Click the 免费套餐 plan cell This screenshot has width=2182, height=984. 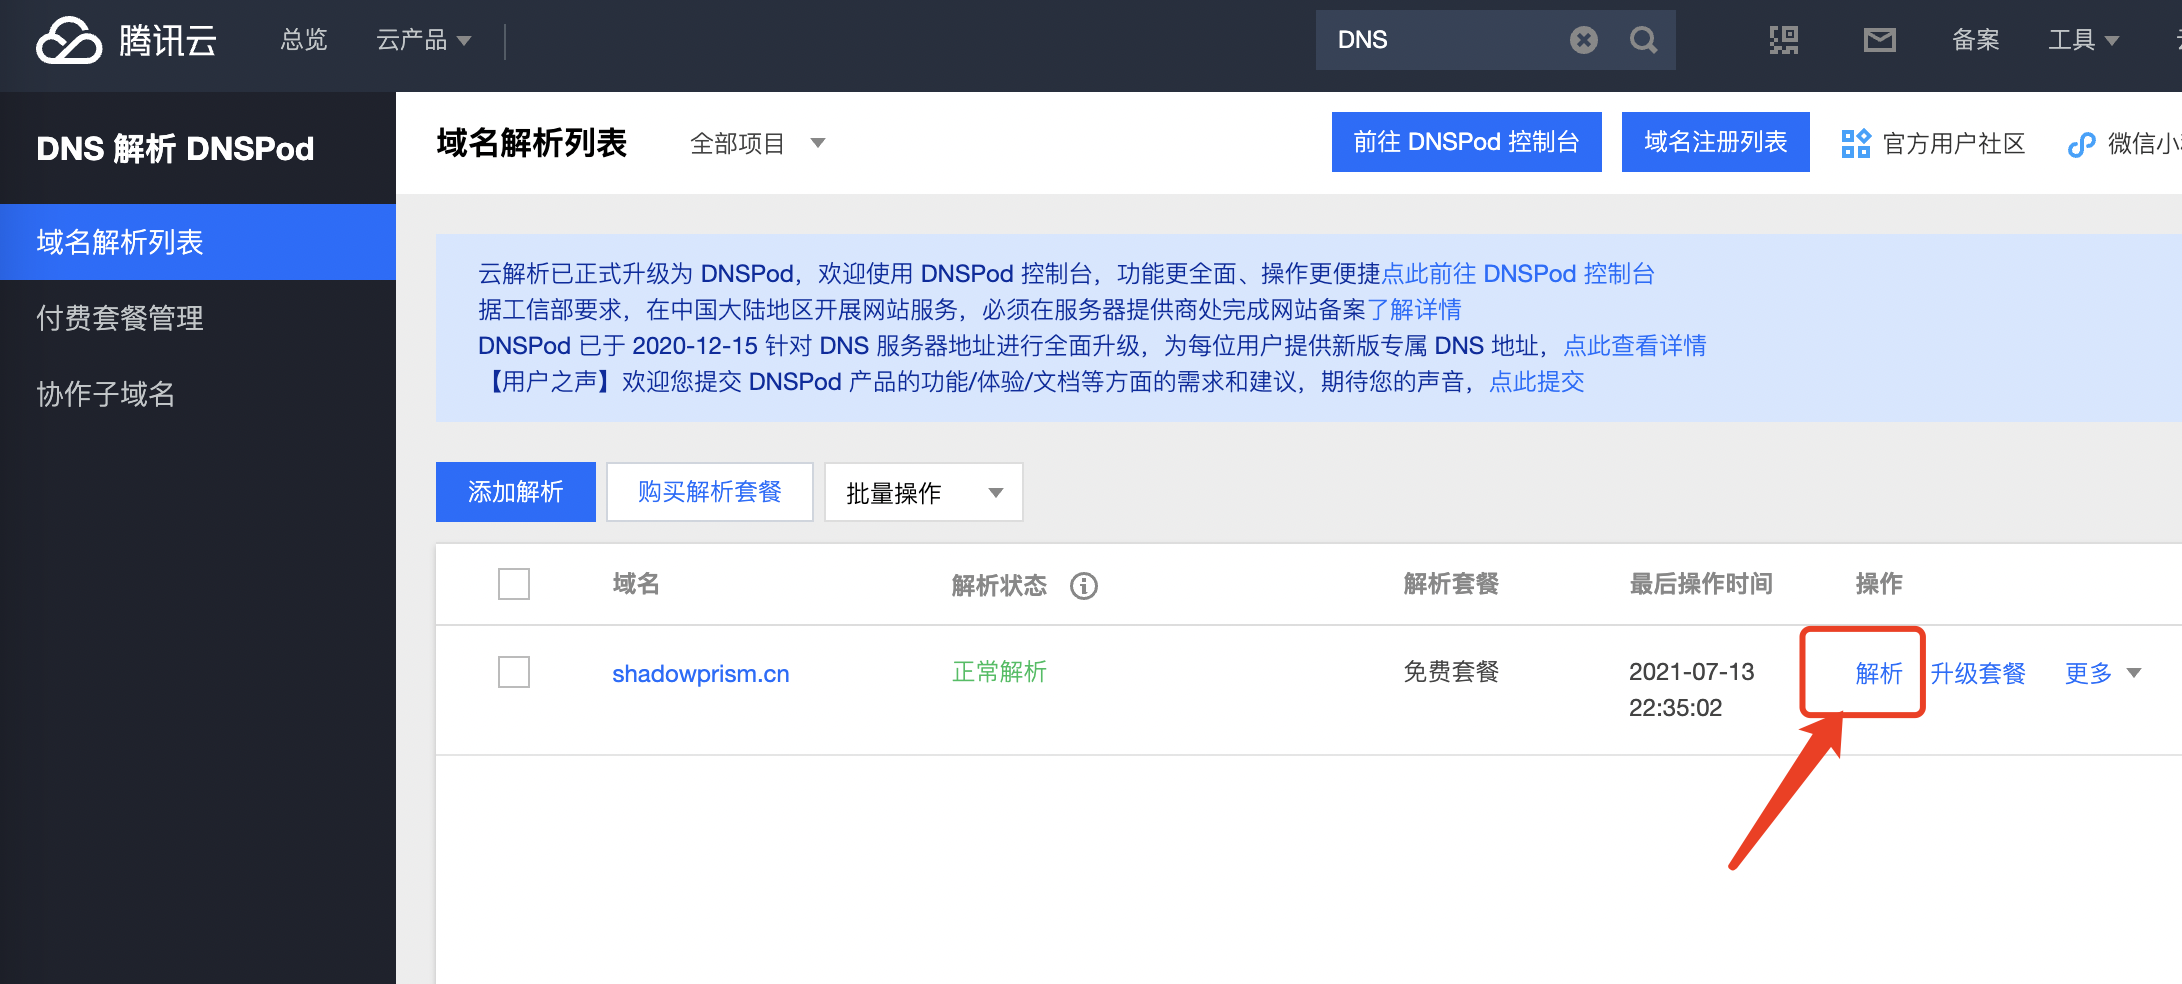coord(1451,672)
